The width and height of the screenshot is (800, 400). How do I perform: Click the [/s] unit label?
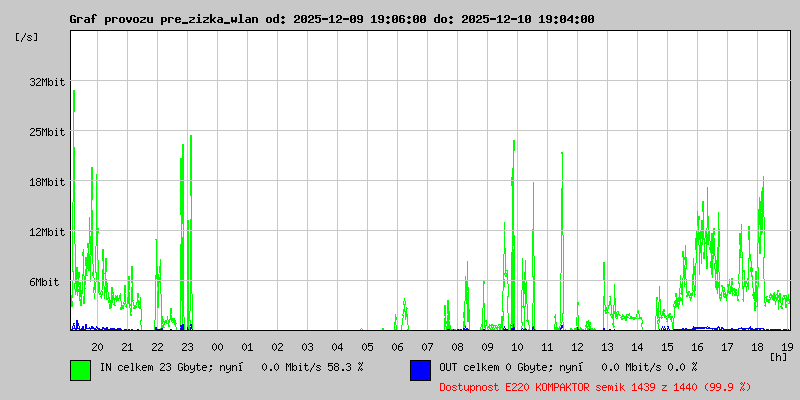coord(27,37)
